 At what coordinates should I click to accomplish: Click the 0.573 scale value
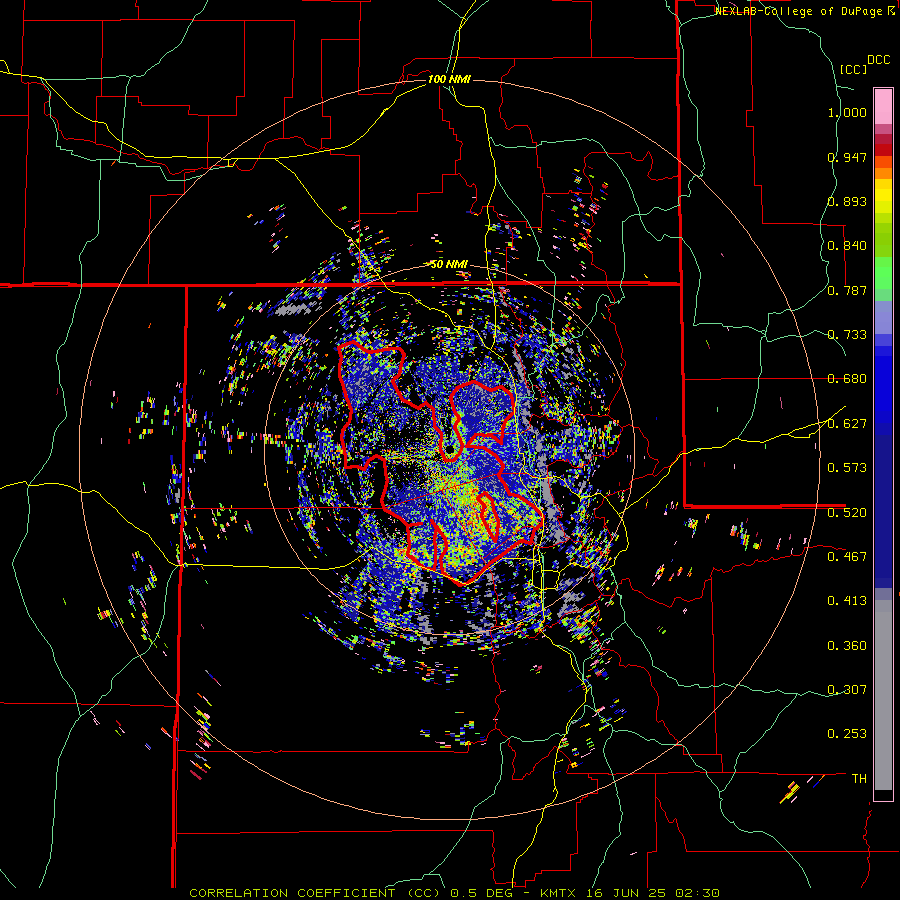tap(847, 468)
